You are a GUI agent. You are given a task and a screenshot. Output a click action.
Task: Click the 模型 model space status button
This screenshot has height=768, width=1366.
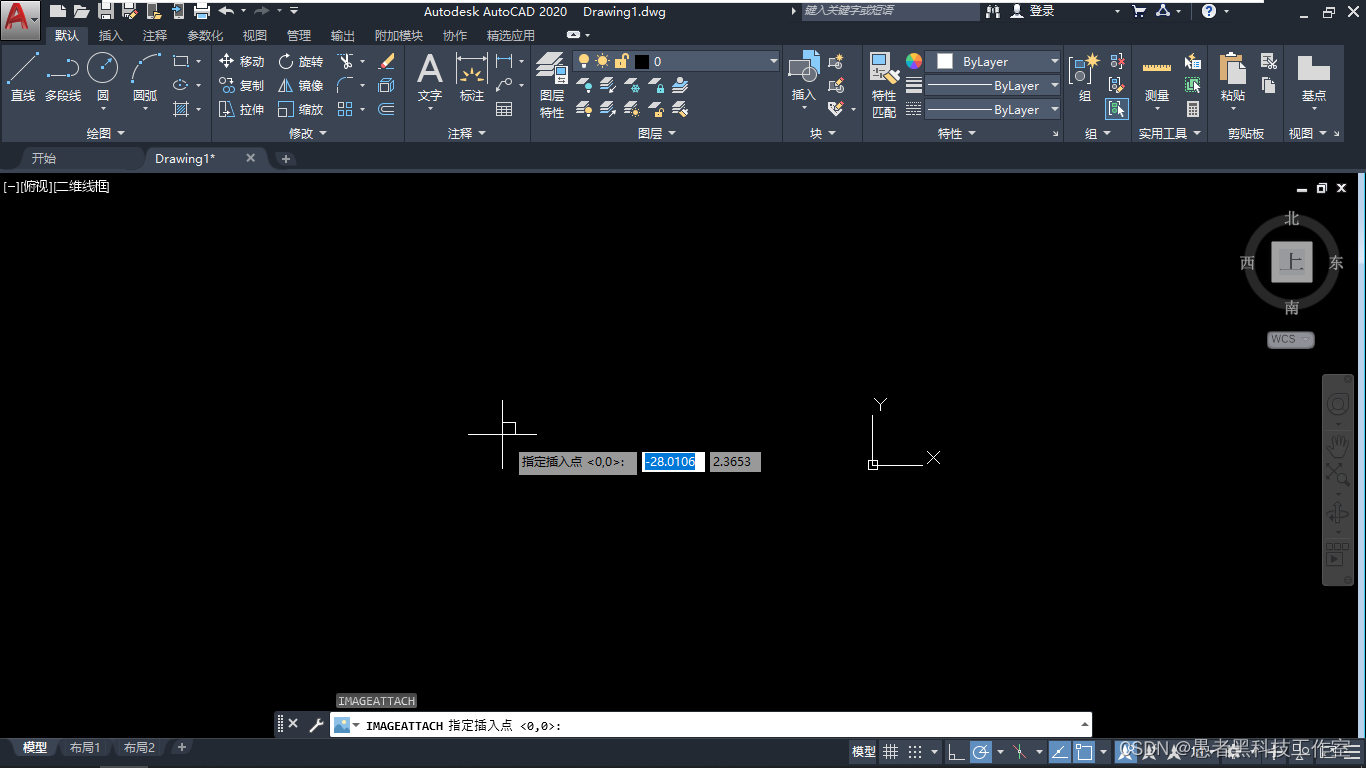pyautogui.click(x=864, y=752)
